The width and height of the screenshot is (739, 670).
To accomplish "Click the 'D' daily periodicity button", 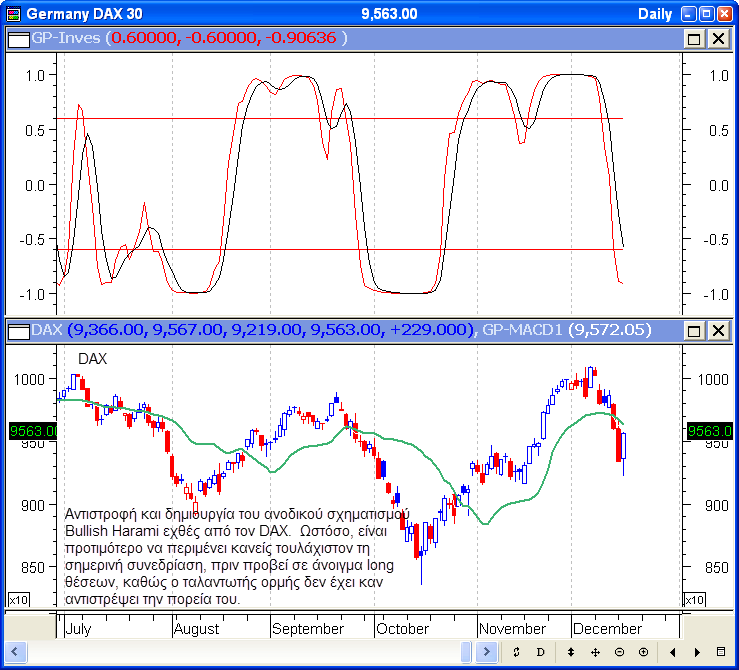I will click(x=541, y=652).
